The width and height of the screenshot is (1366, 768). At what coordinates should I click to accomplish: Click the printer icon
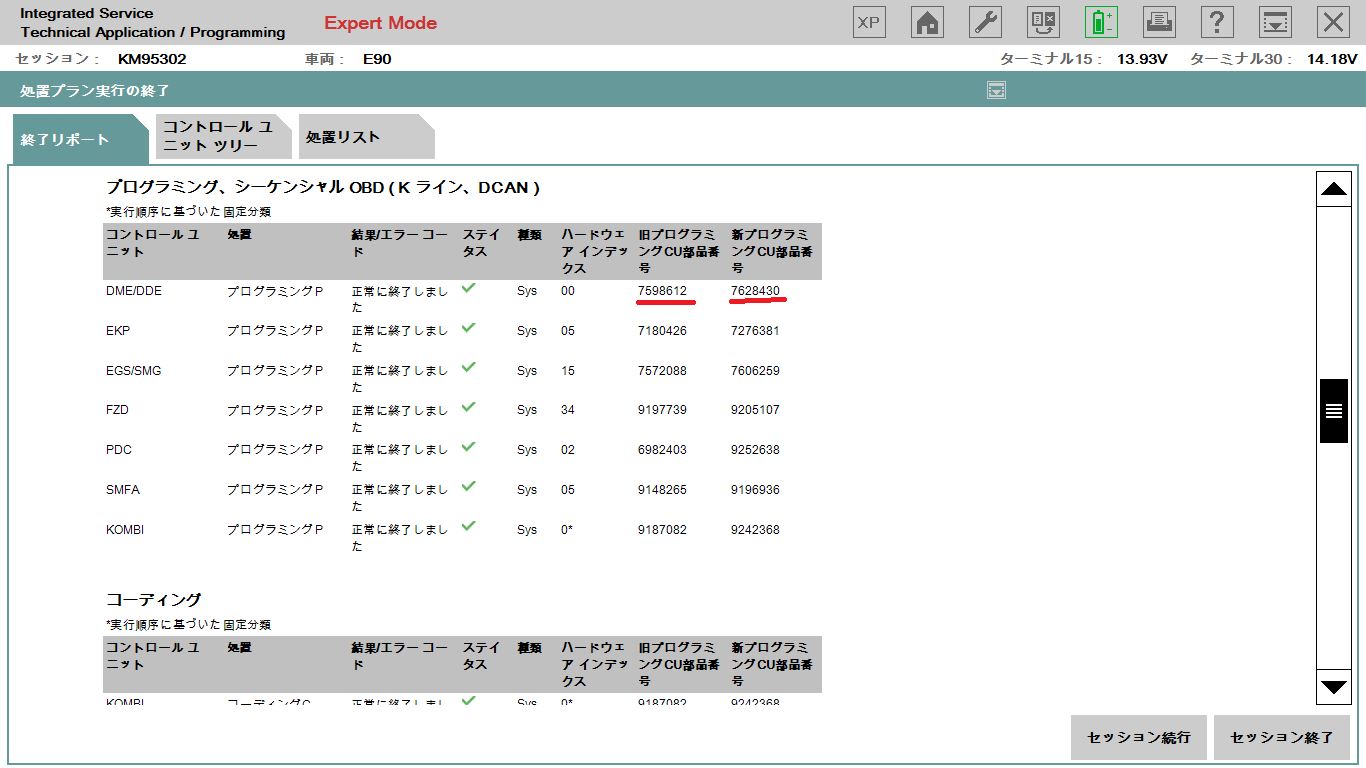pyautogui.click(x=1159, y=22)
